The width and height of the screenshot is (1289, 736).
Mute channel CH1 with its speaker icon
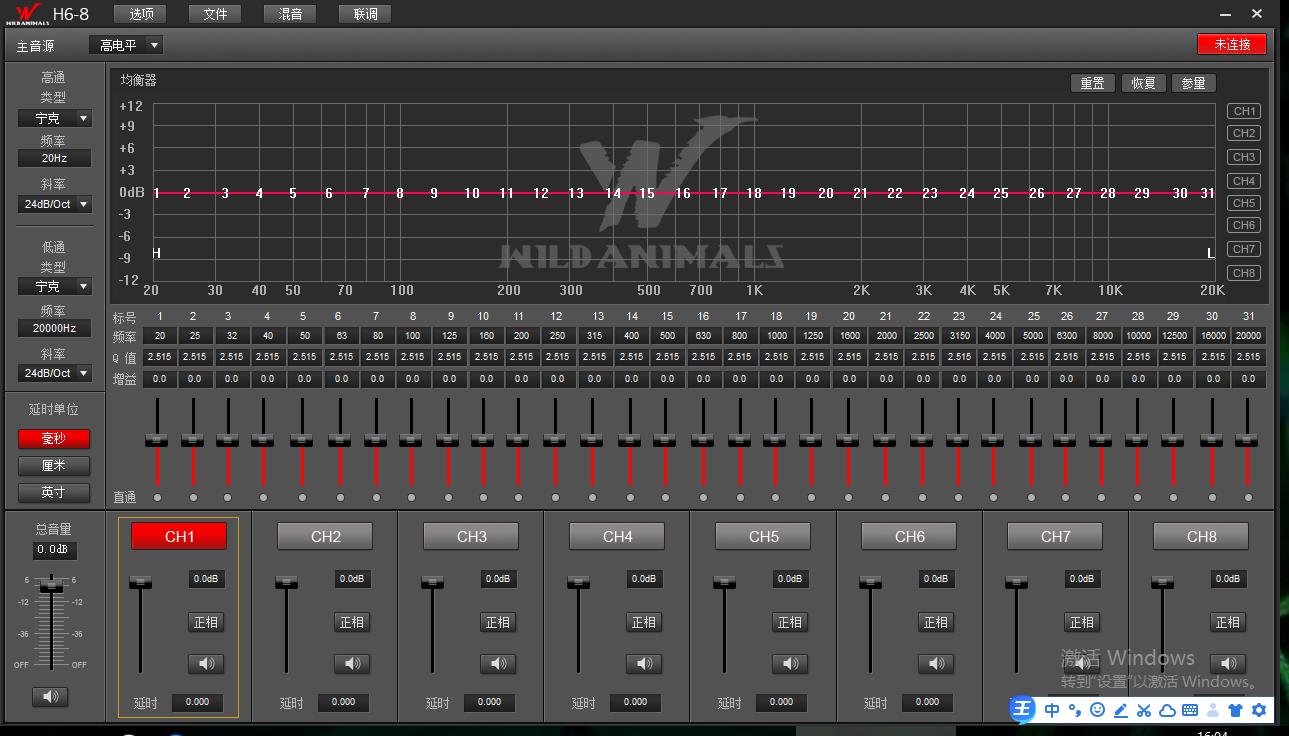point(206,663)
